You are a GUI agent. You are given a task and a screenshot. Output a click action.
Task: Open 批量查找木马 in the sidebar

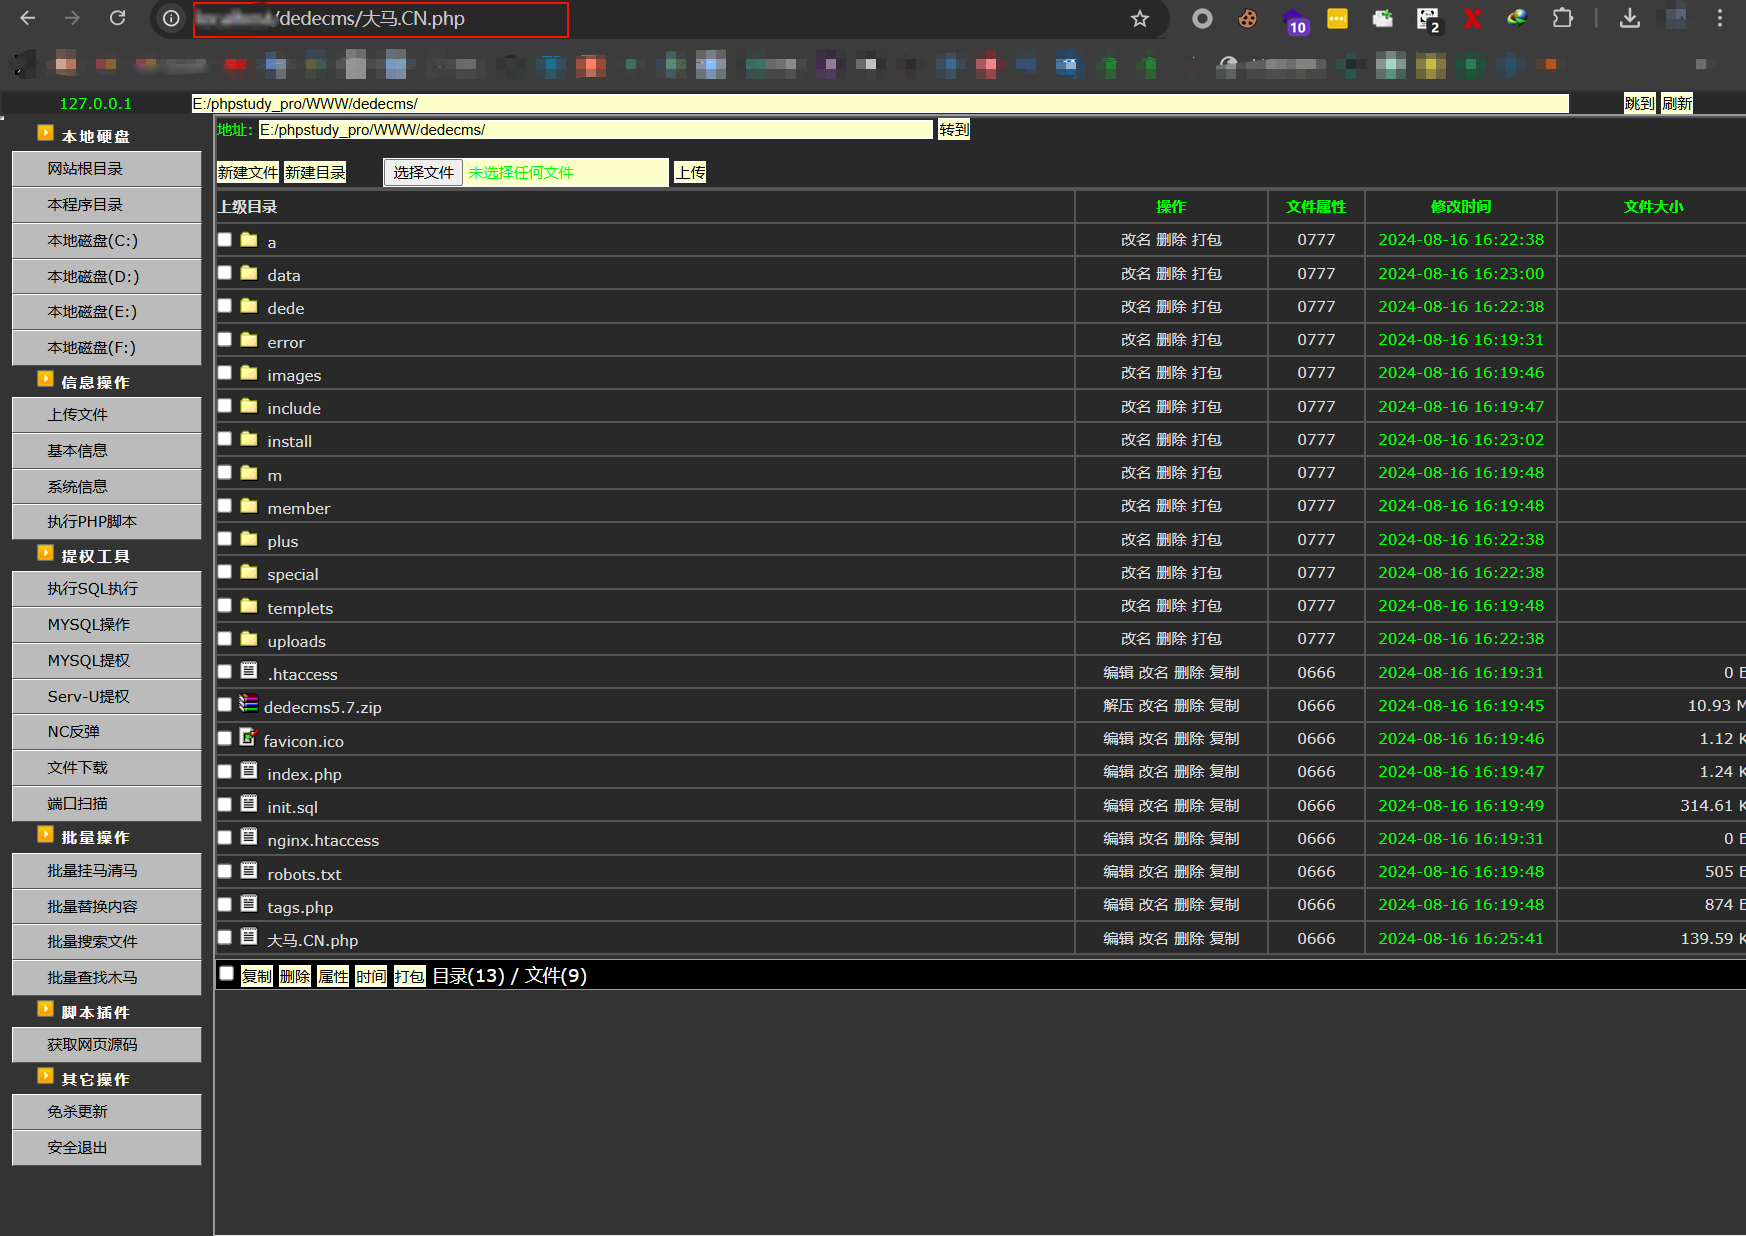[106, 978]
